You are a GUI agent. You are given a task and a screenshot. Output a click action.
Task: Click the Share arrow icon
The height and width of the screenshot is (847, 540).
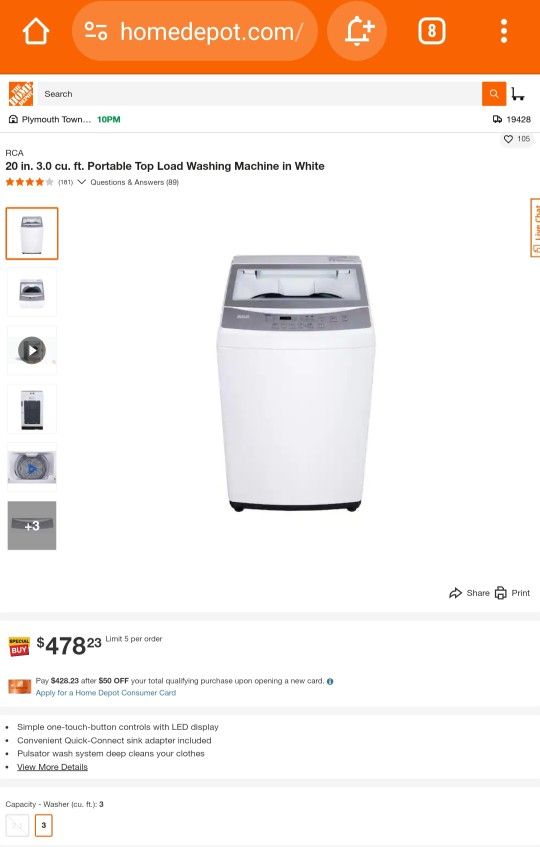pos(455,593)
